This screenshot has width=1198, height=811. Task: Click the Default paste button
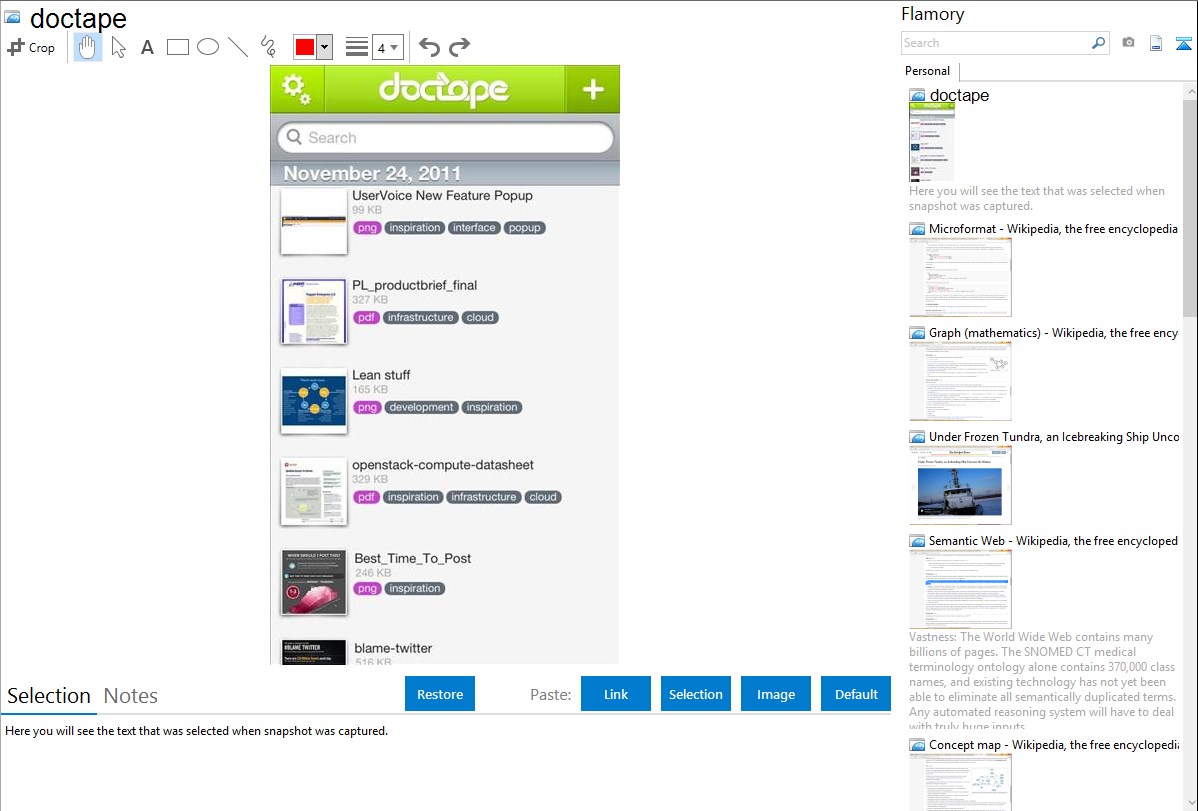[x=856, y=694]
